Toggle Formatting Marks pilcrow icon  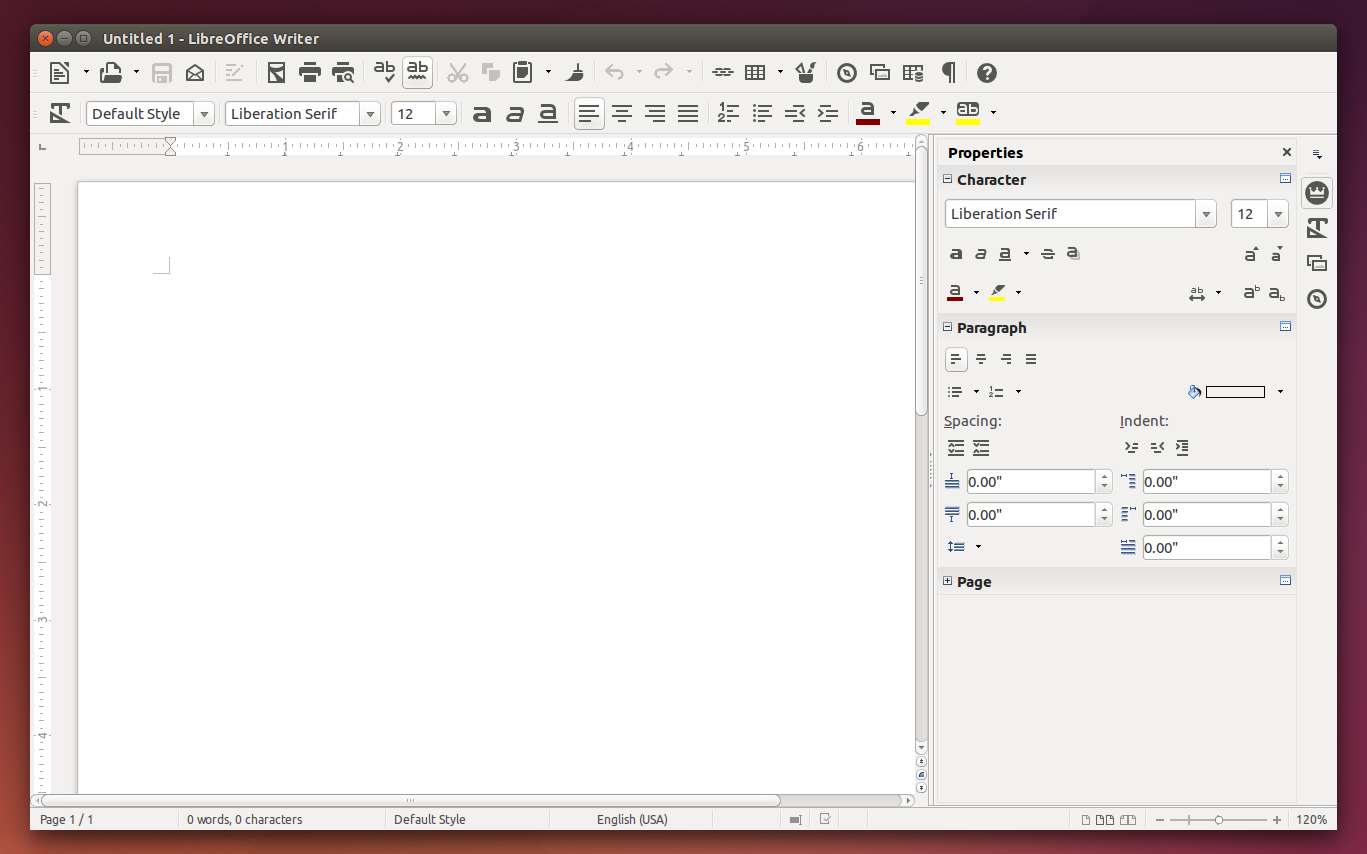[x=949, y=72]
